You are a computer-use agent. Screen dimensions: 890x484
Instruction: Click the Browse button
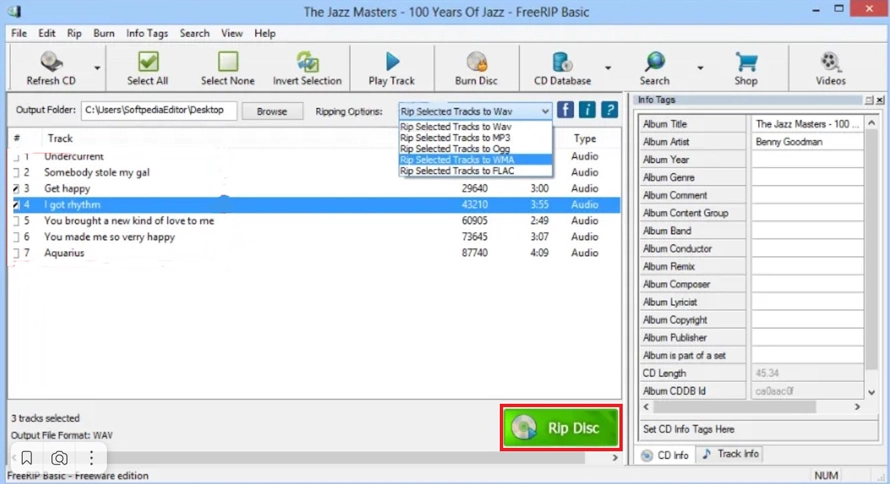click(271, 111)
